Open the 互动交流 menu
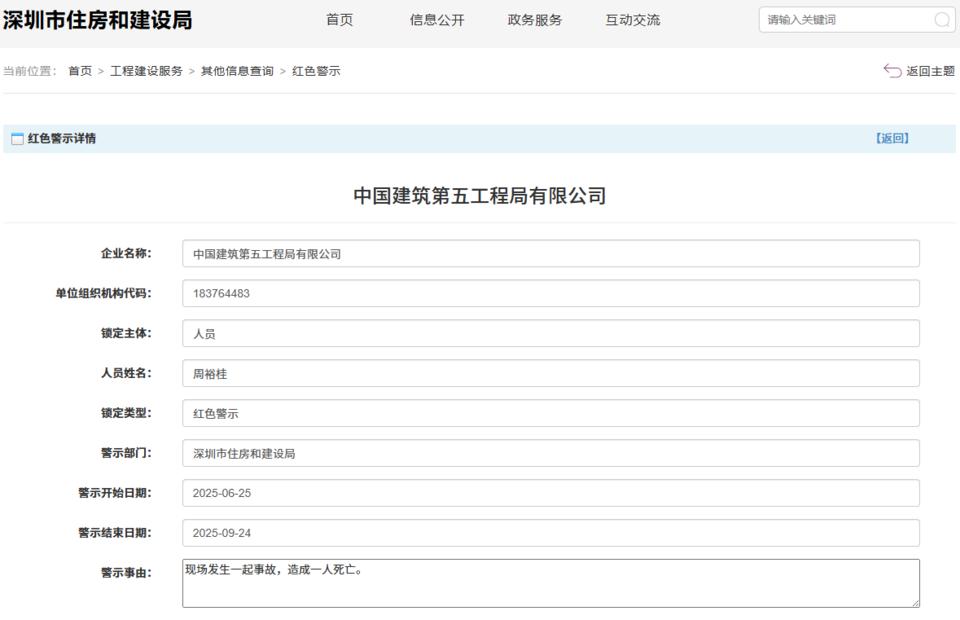The height and width of the screenshot is (620, 960). pos(633,20)
